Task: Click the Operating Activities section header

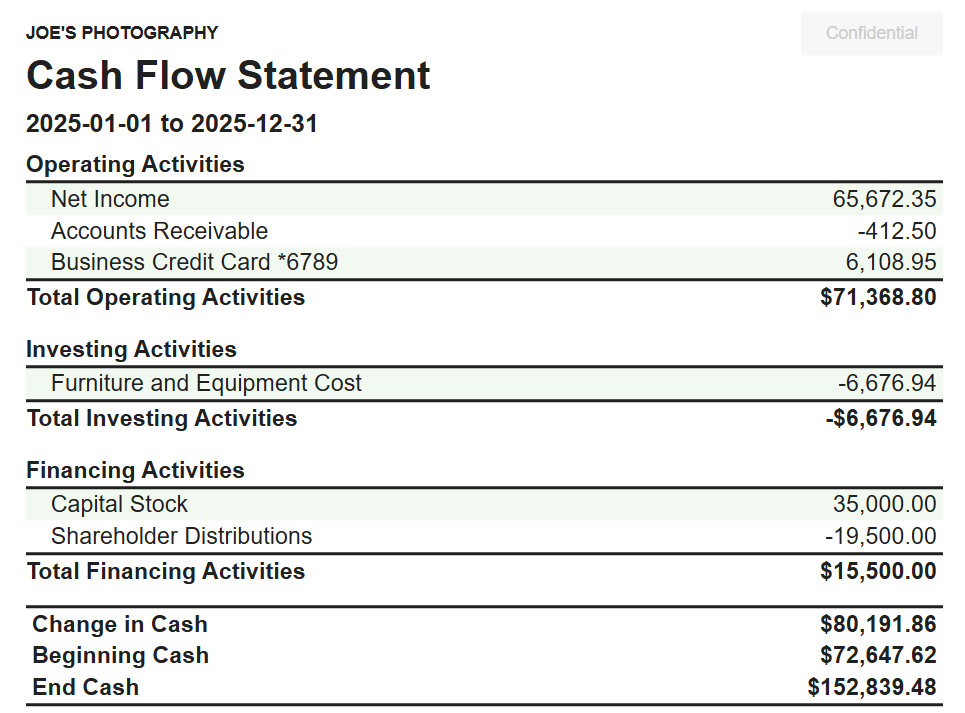Action: [135, 165]
